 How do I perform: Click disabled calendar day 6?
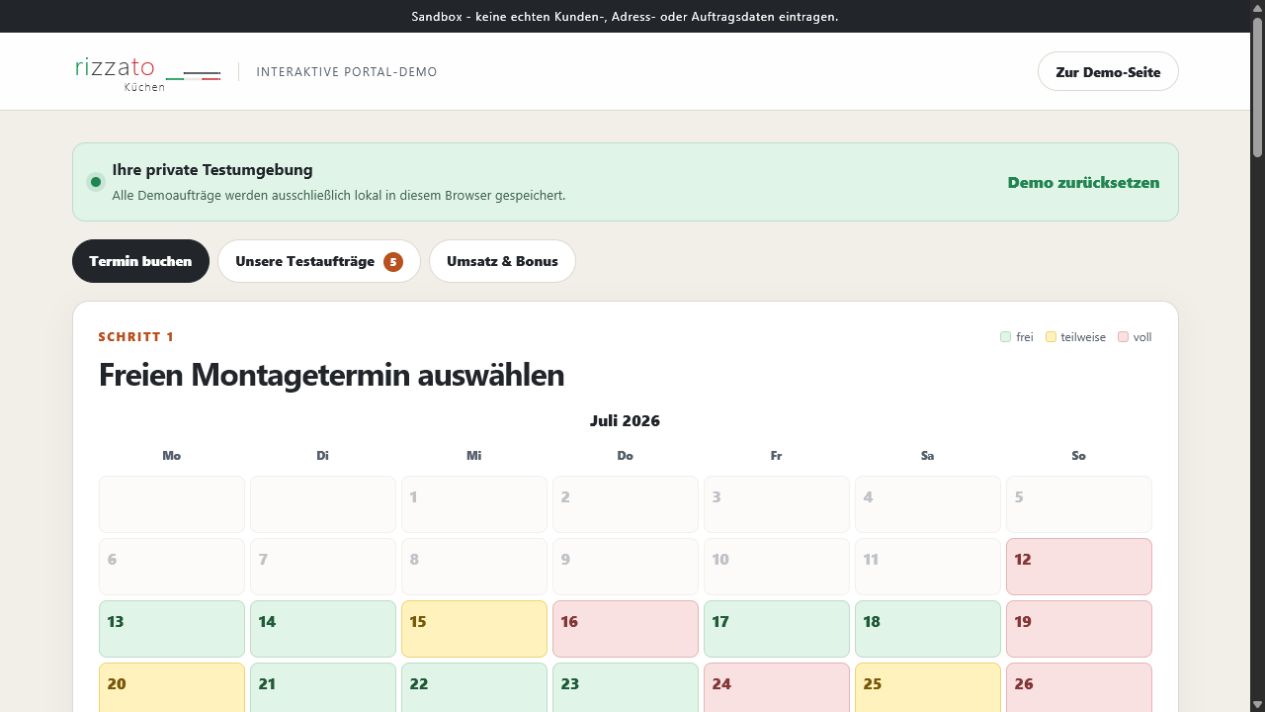click(172, 567)
